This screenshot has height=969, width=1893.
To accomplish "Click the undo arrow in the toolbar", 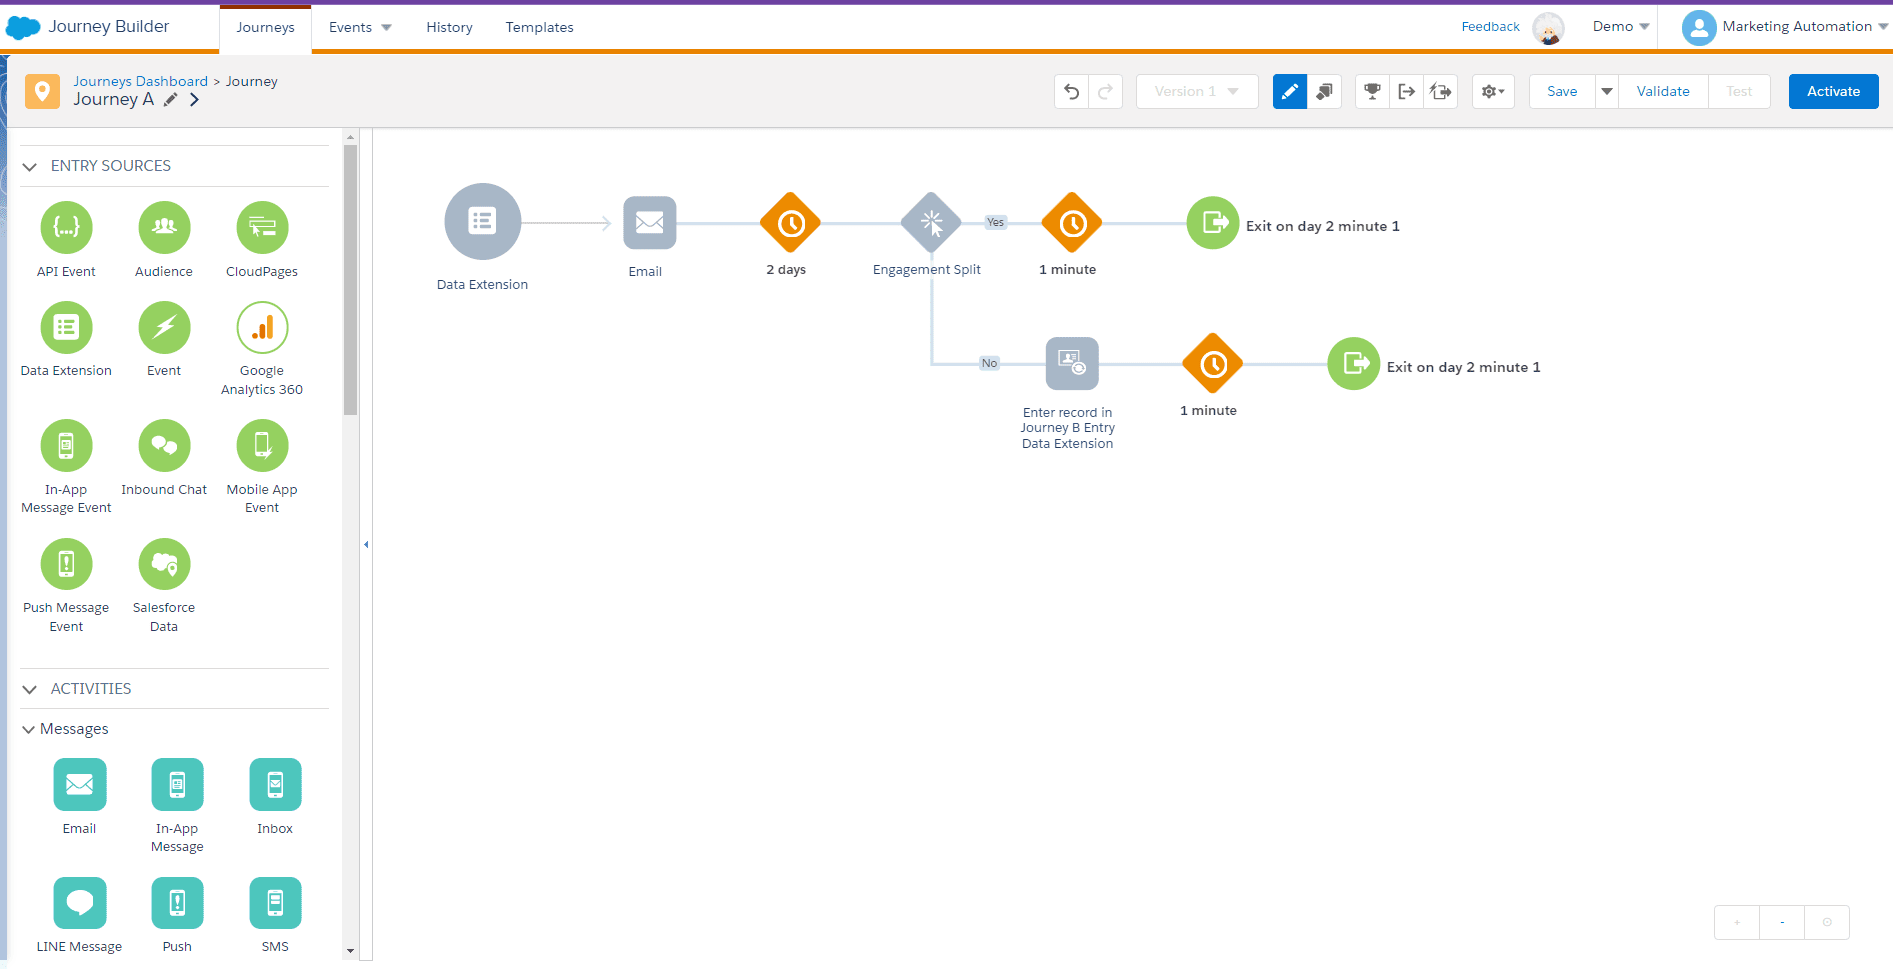I will (x=1071, y=92).
